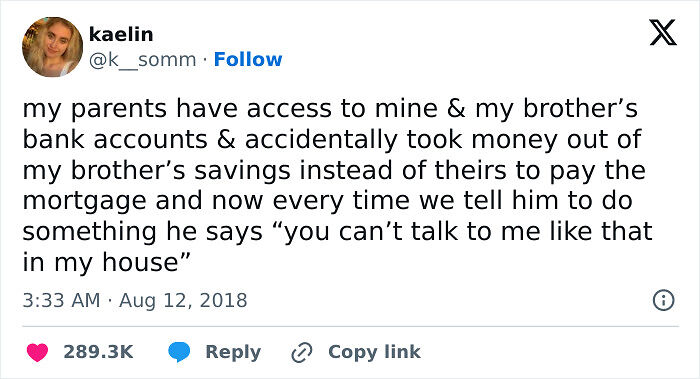Image resolution: width=700 pixels, height=379 pixels.
Task: Click the Aug 12, 2018 date
Action: pos(183,300)
